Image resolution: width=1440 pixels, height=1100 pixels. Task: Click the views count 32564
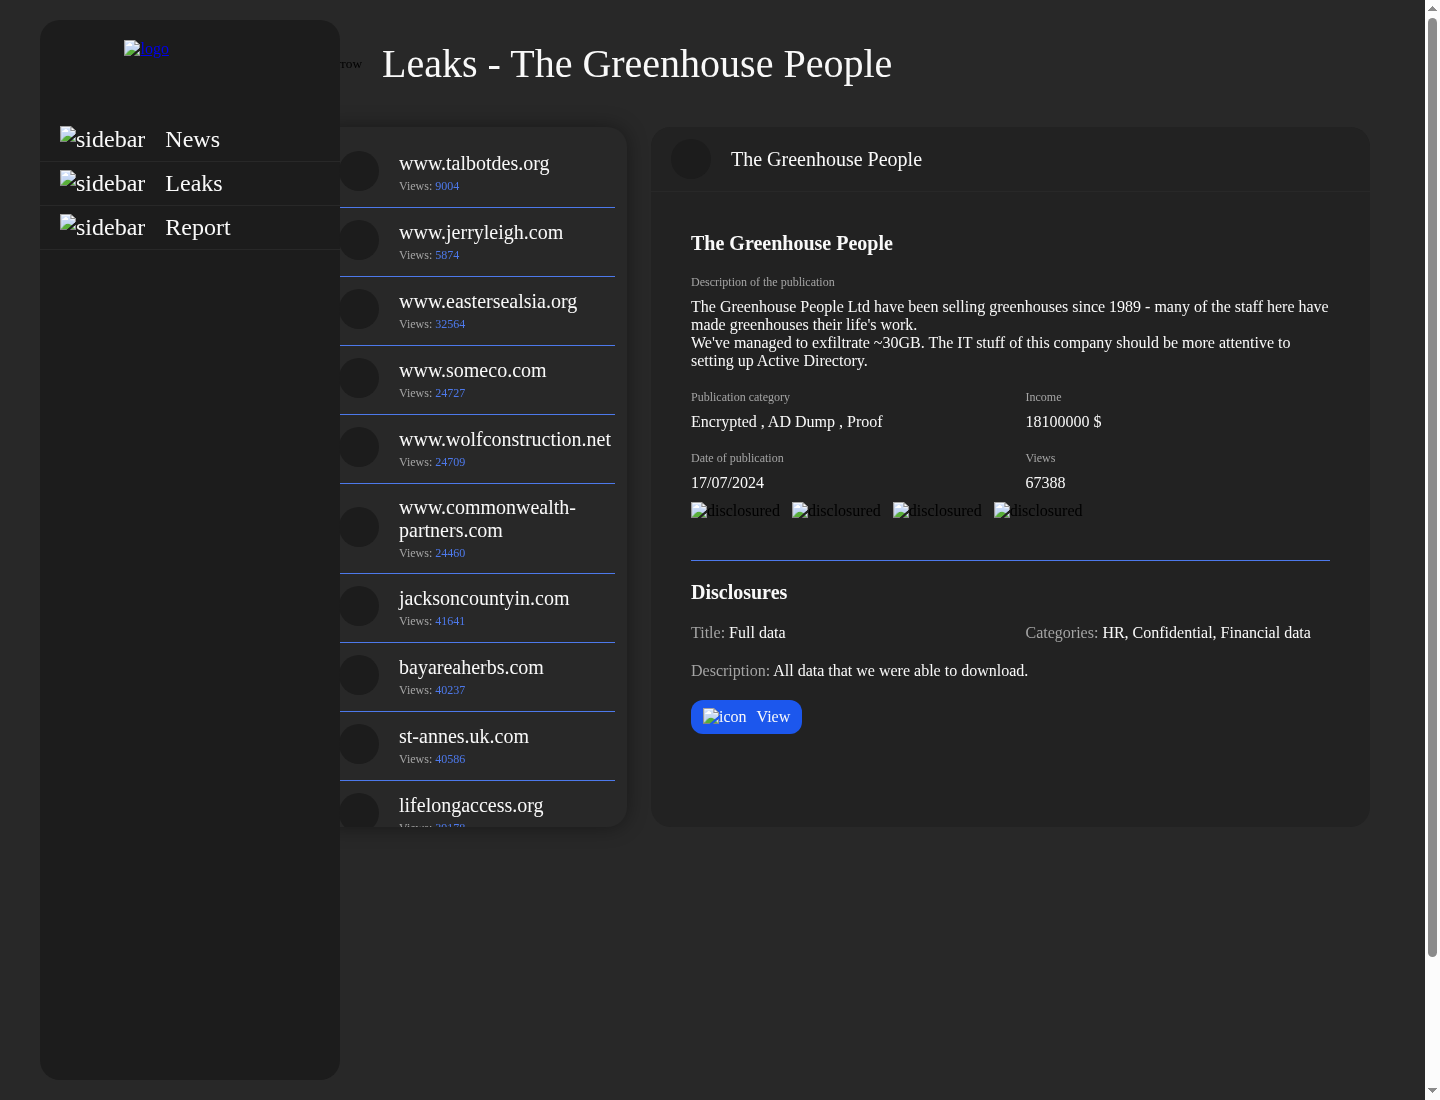[x=450, y=324]
